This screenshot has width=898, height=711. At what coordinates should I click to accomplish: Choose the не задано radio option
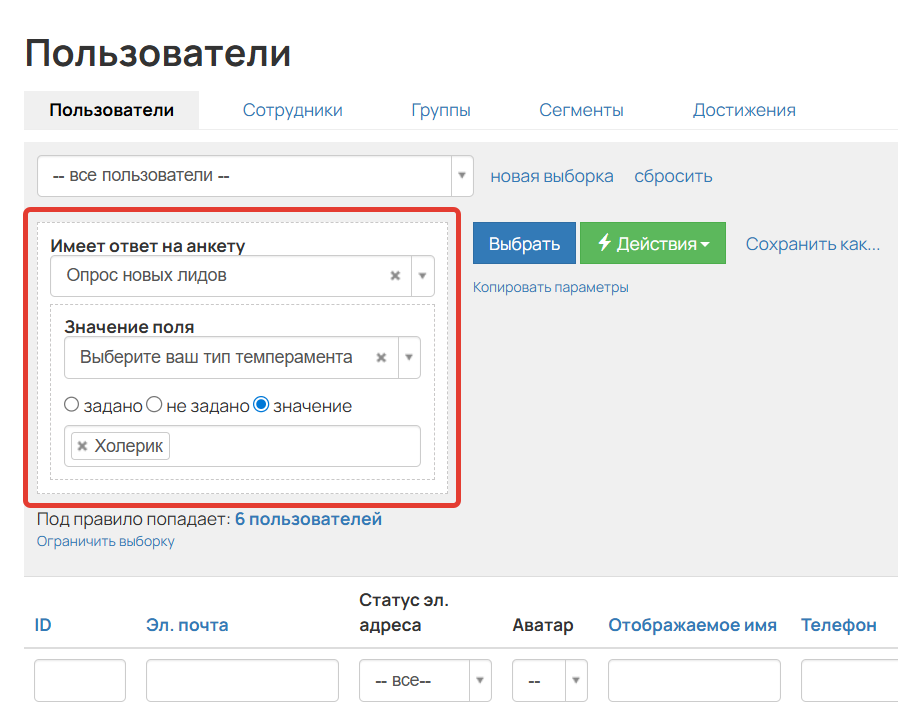[154, 404]
